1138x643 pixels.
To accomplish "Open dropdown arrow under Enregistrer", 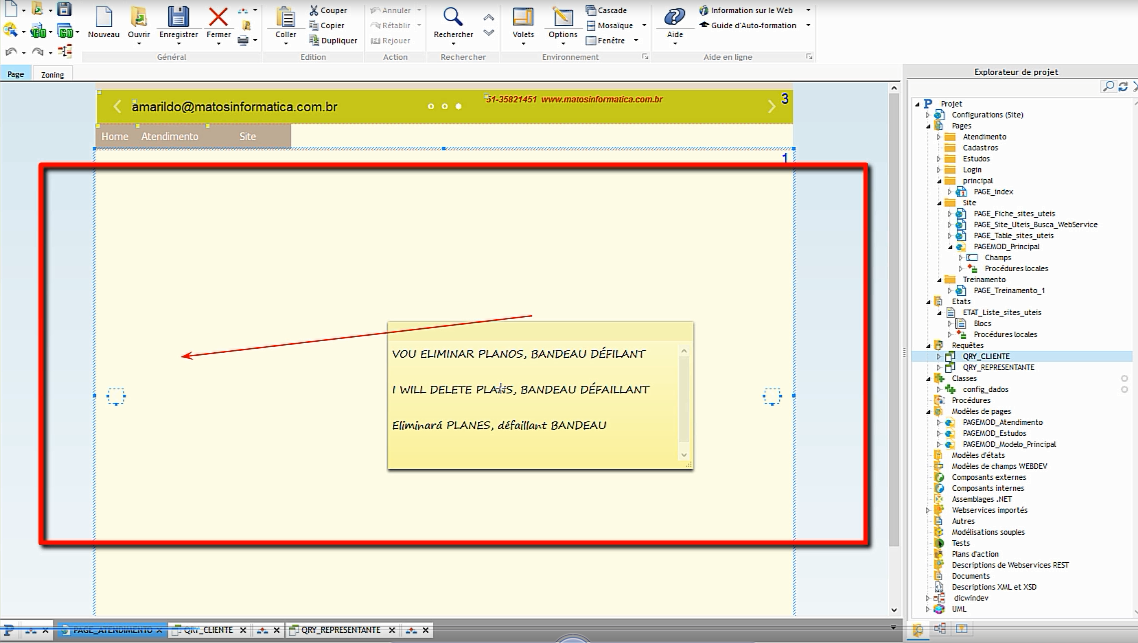I will (179, 44).
